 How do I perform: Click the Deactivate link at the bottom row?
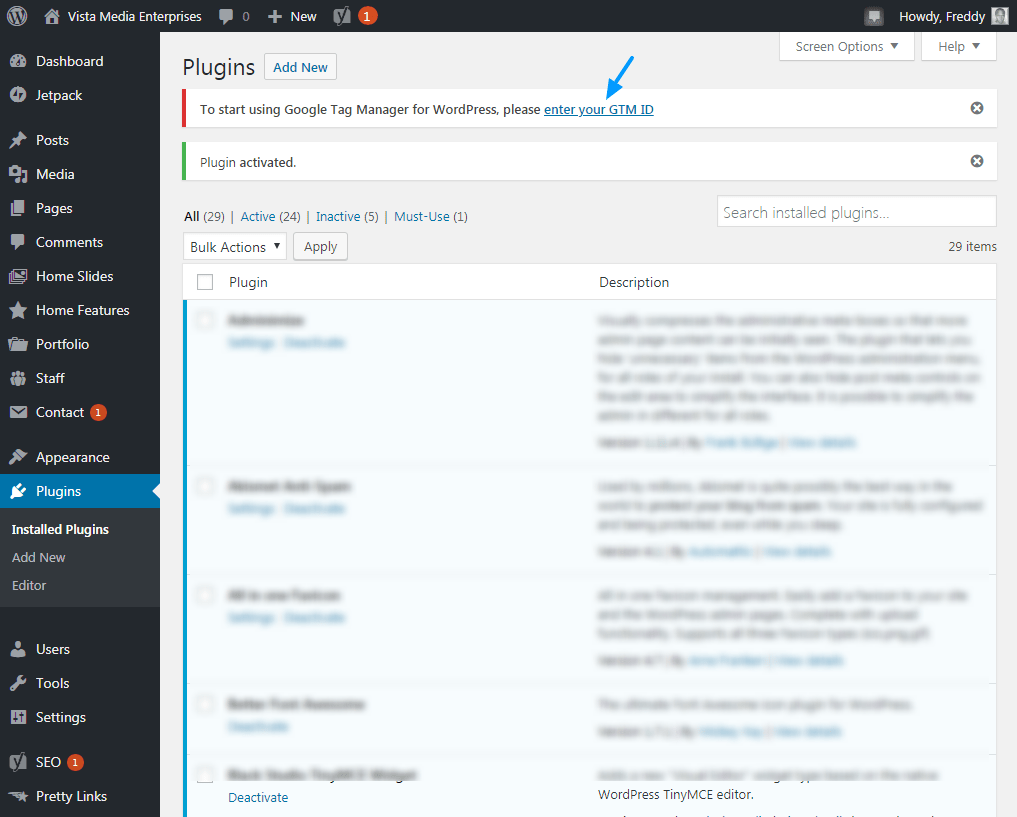pyautogui.click(x=258, y=798)
